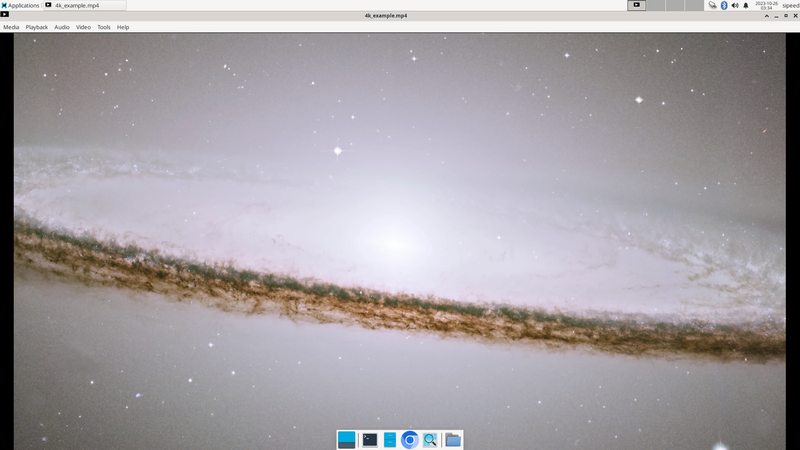Open the file manager cabinet icon in dock
800x450 pixels.
click(390, 440)
